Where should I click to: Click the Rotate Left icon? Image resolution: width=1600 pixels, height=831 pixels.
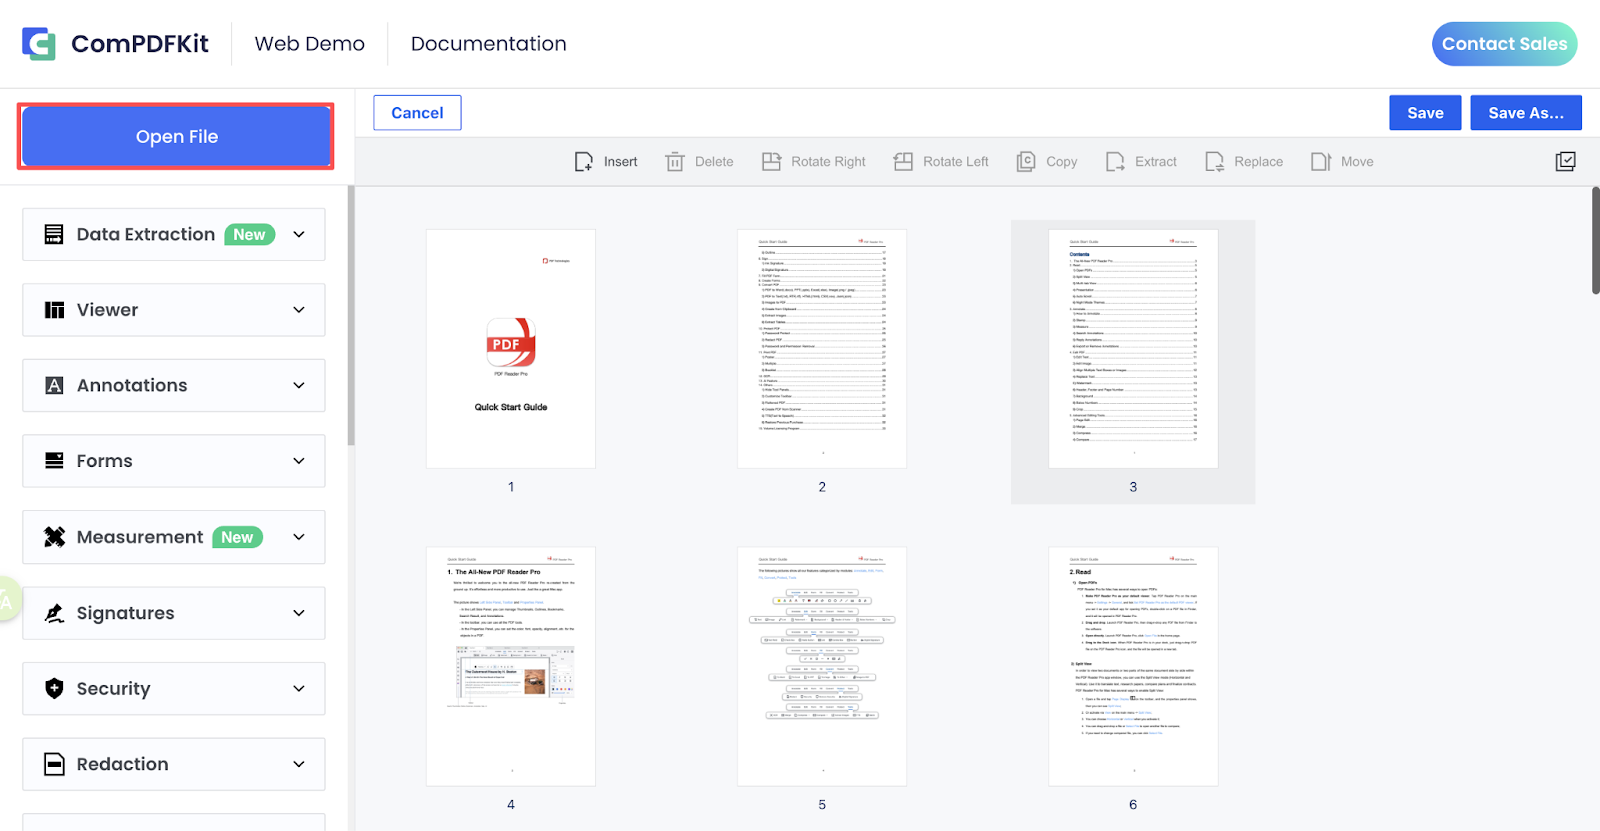point(903,162)
